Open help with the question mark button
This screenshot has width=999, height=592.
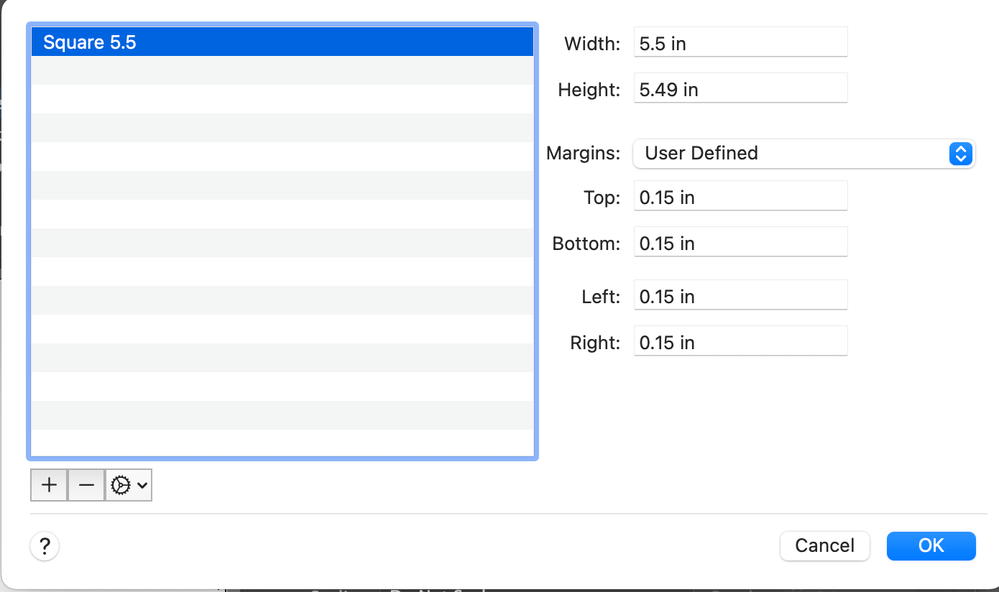tap(45, 546)
